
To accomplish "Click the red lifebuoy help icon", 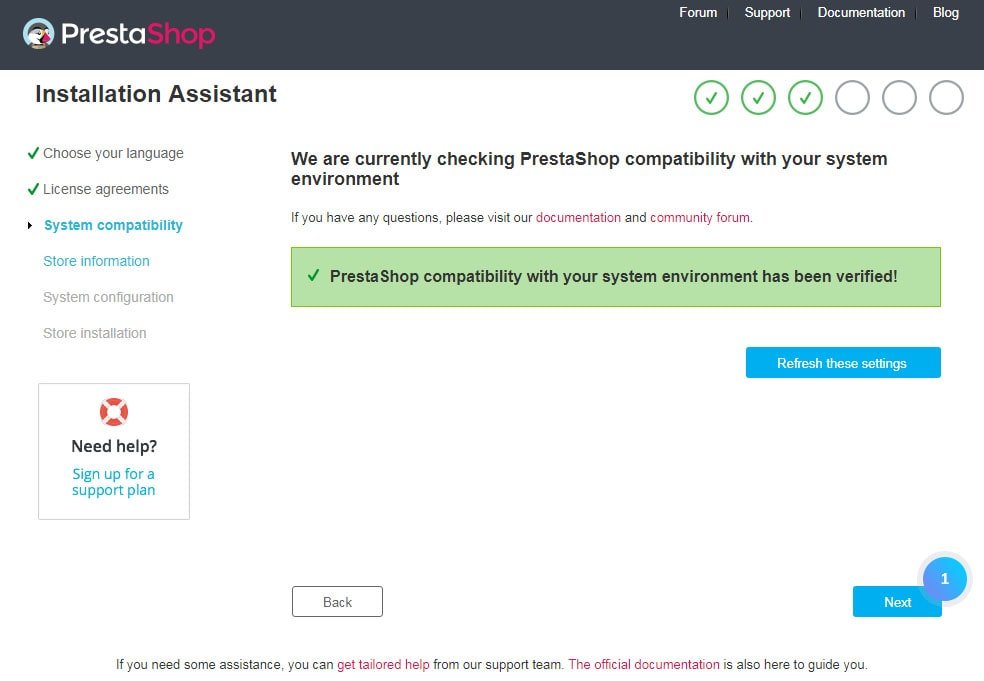I will point(114,412).
